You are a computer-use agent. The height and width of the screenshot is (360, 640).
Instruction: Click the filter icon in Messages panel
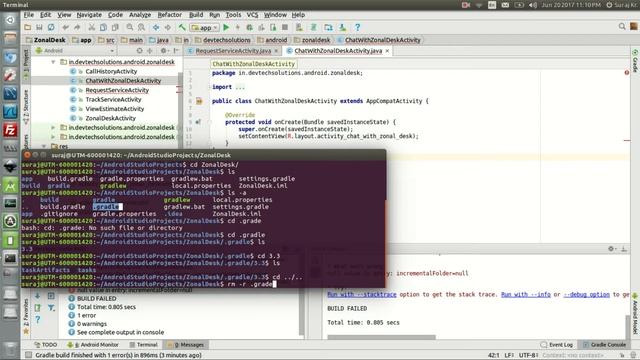click(51, 308)
